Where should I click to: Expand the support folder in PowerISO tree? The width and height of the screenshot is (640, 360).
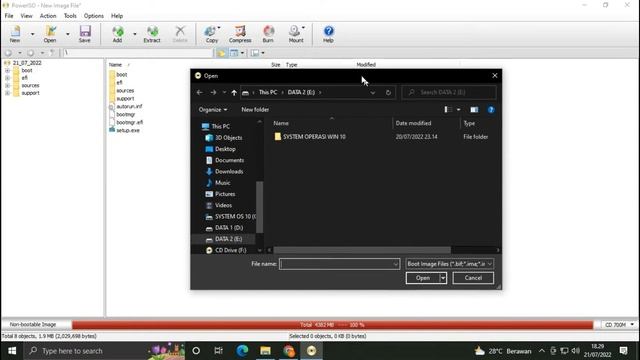[x=7, y=93]
